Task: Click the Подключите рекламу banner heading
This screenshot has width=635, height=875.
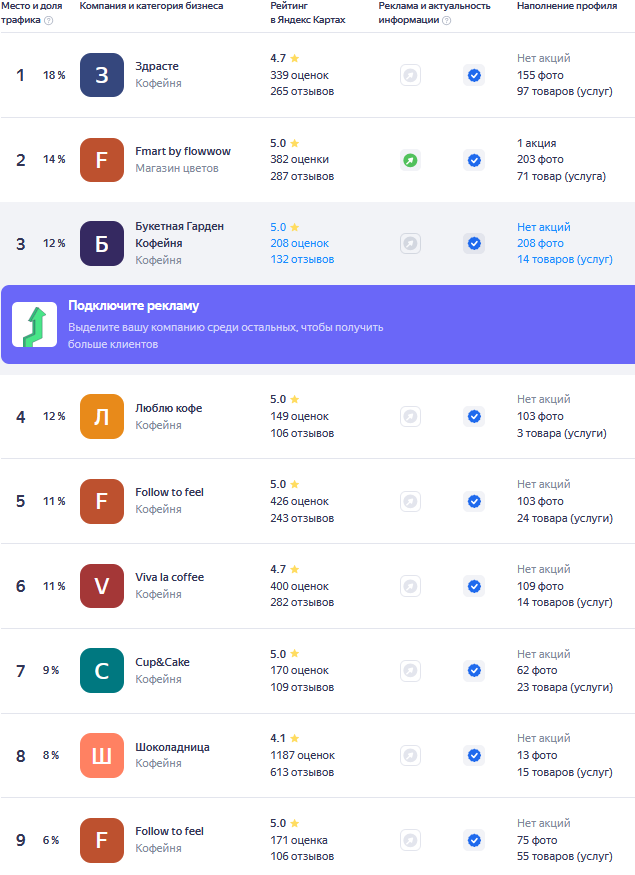Action: 133,306
